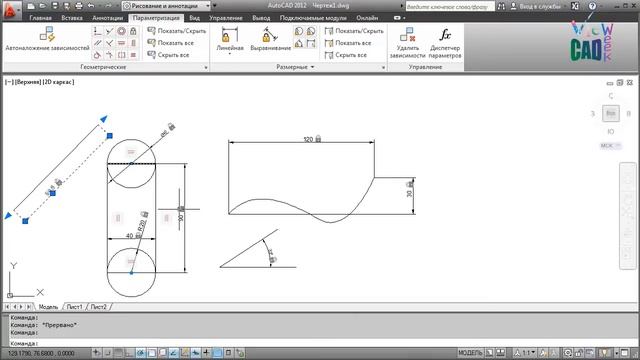Select the Smooth geometric constraint icon
Screen dimensions: 640x360
(x=109, y=55)
